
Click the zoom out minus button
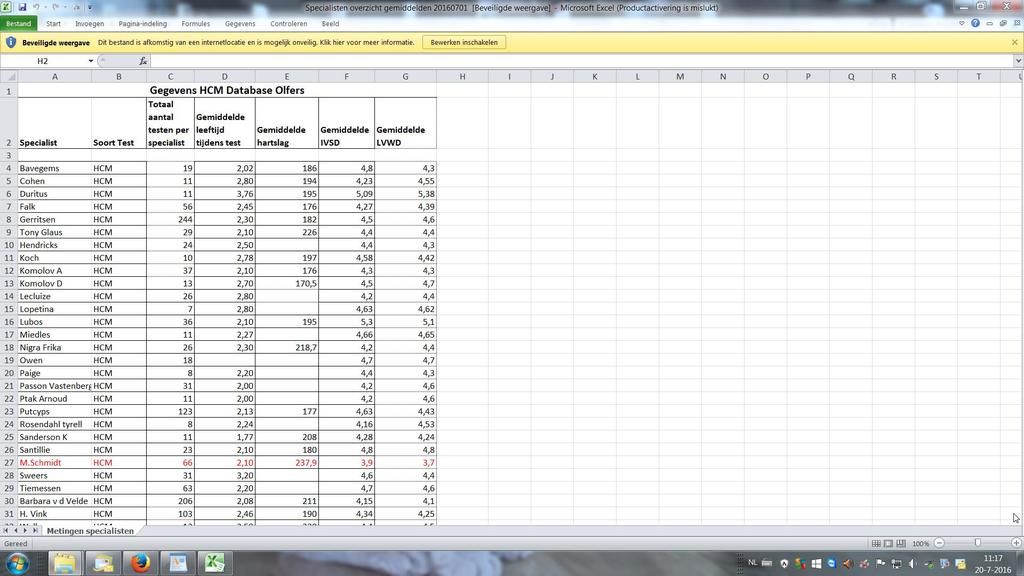[939, 543]
